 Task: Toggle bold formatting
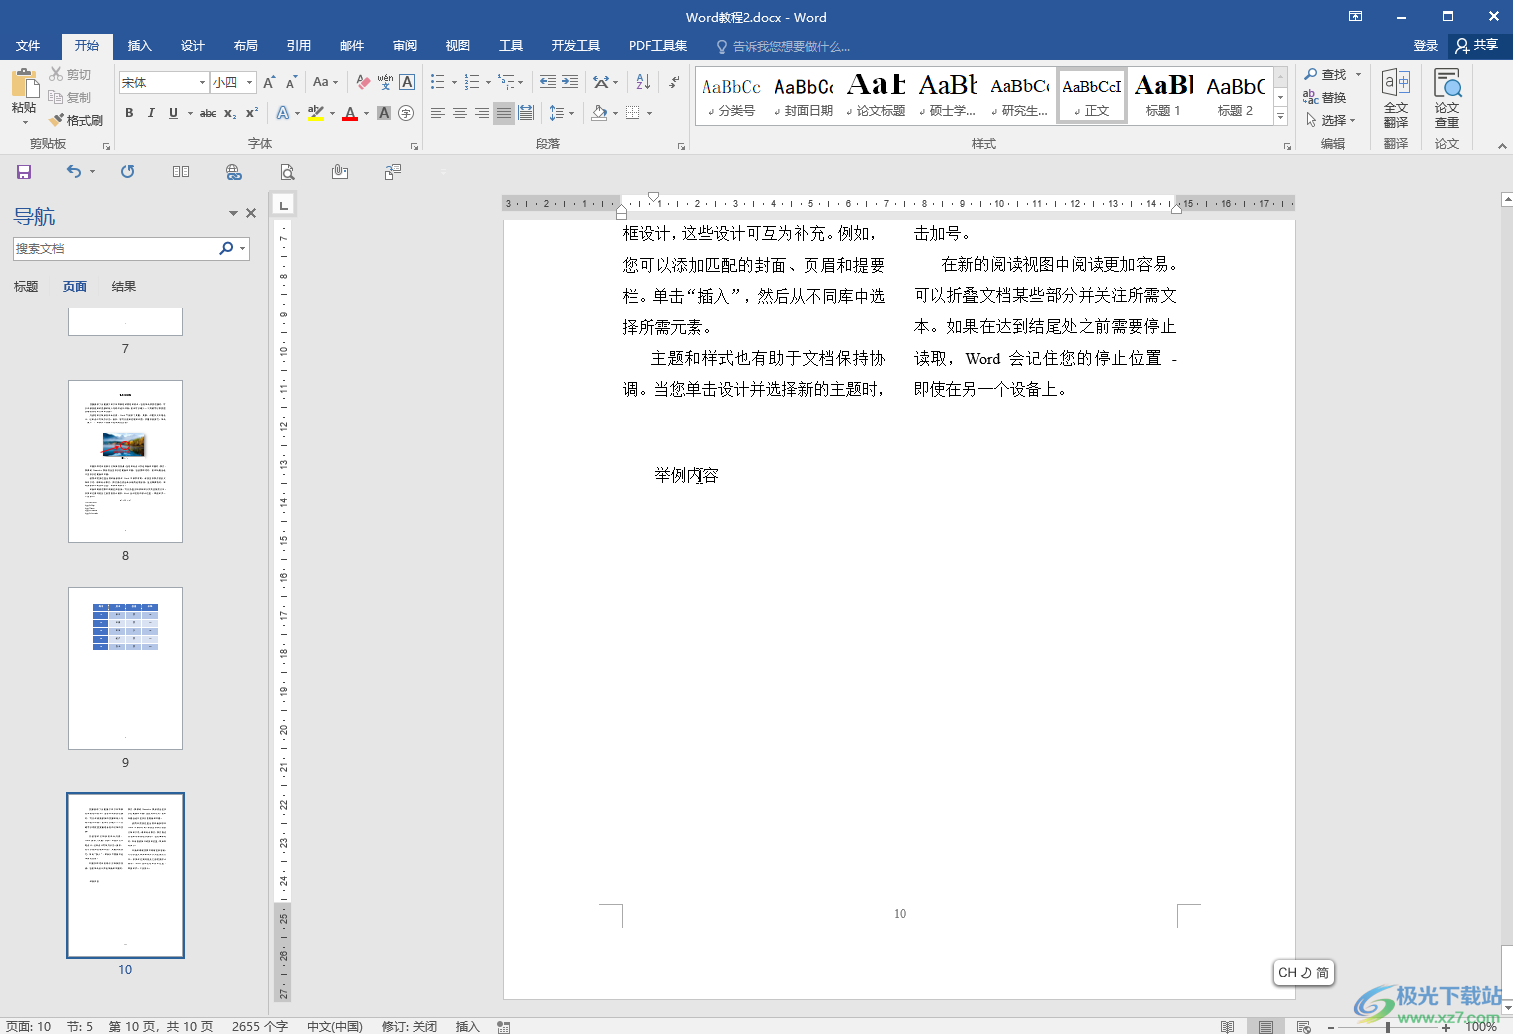129,113
